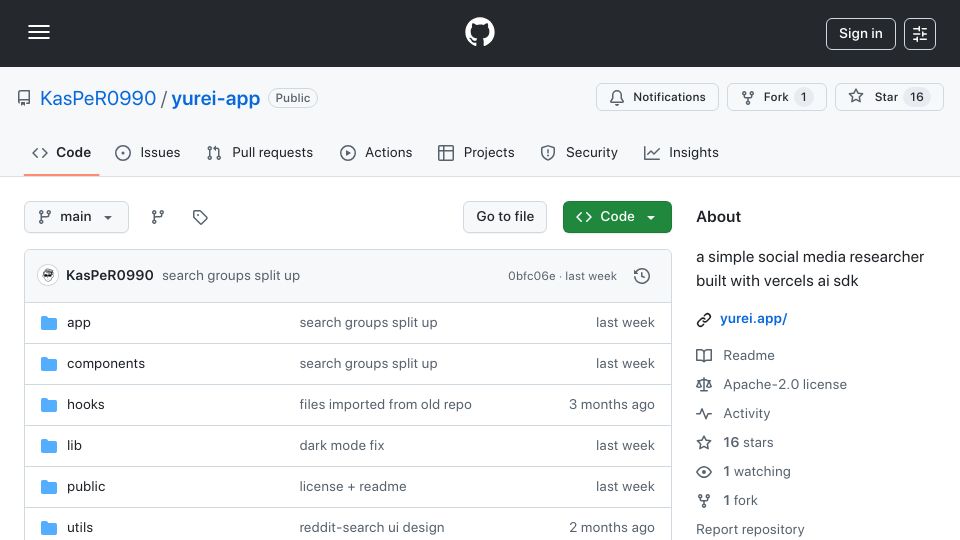The image size is (960, 540).
Task: Open the lib folder
Action: point(74,446)
